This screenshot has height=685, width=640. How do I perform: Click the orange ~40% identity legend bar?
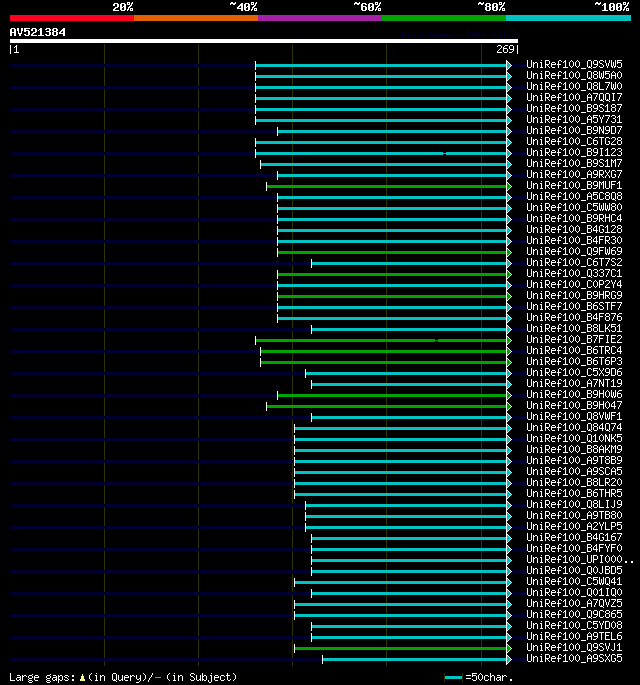coord(196,18)
